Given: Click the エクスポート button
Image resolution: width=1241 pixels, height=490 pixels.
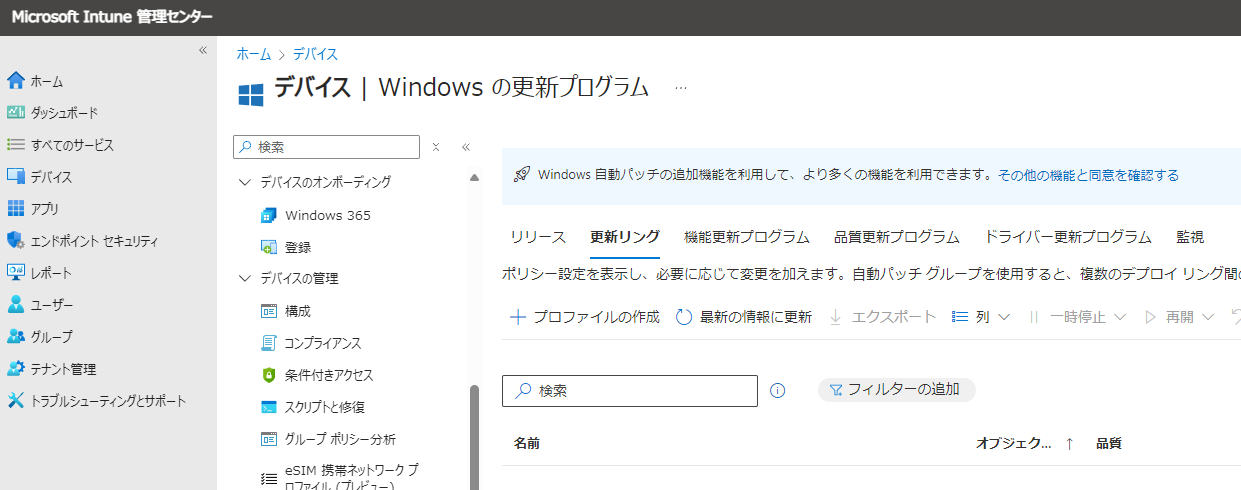Looking at the screenshot, I should 883,317.
